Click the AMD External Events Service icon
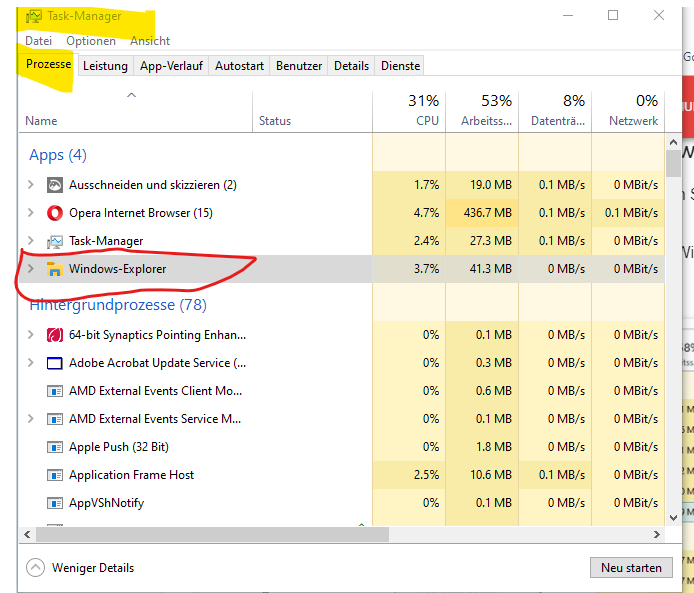Screen dimensions: 694x593 pyautogui.click(x=54, y=419)
